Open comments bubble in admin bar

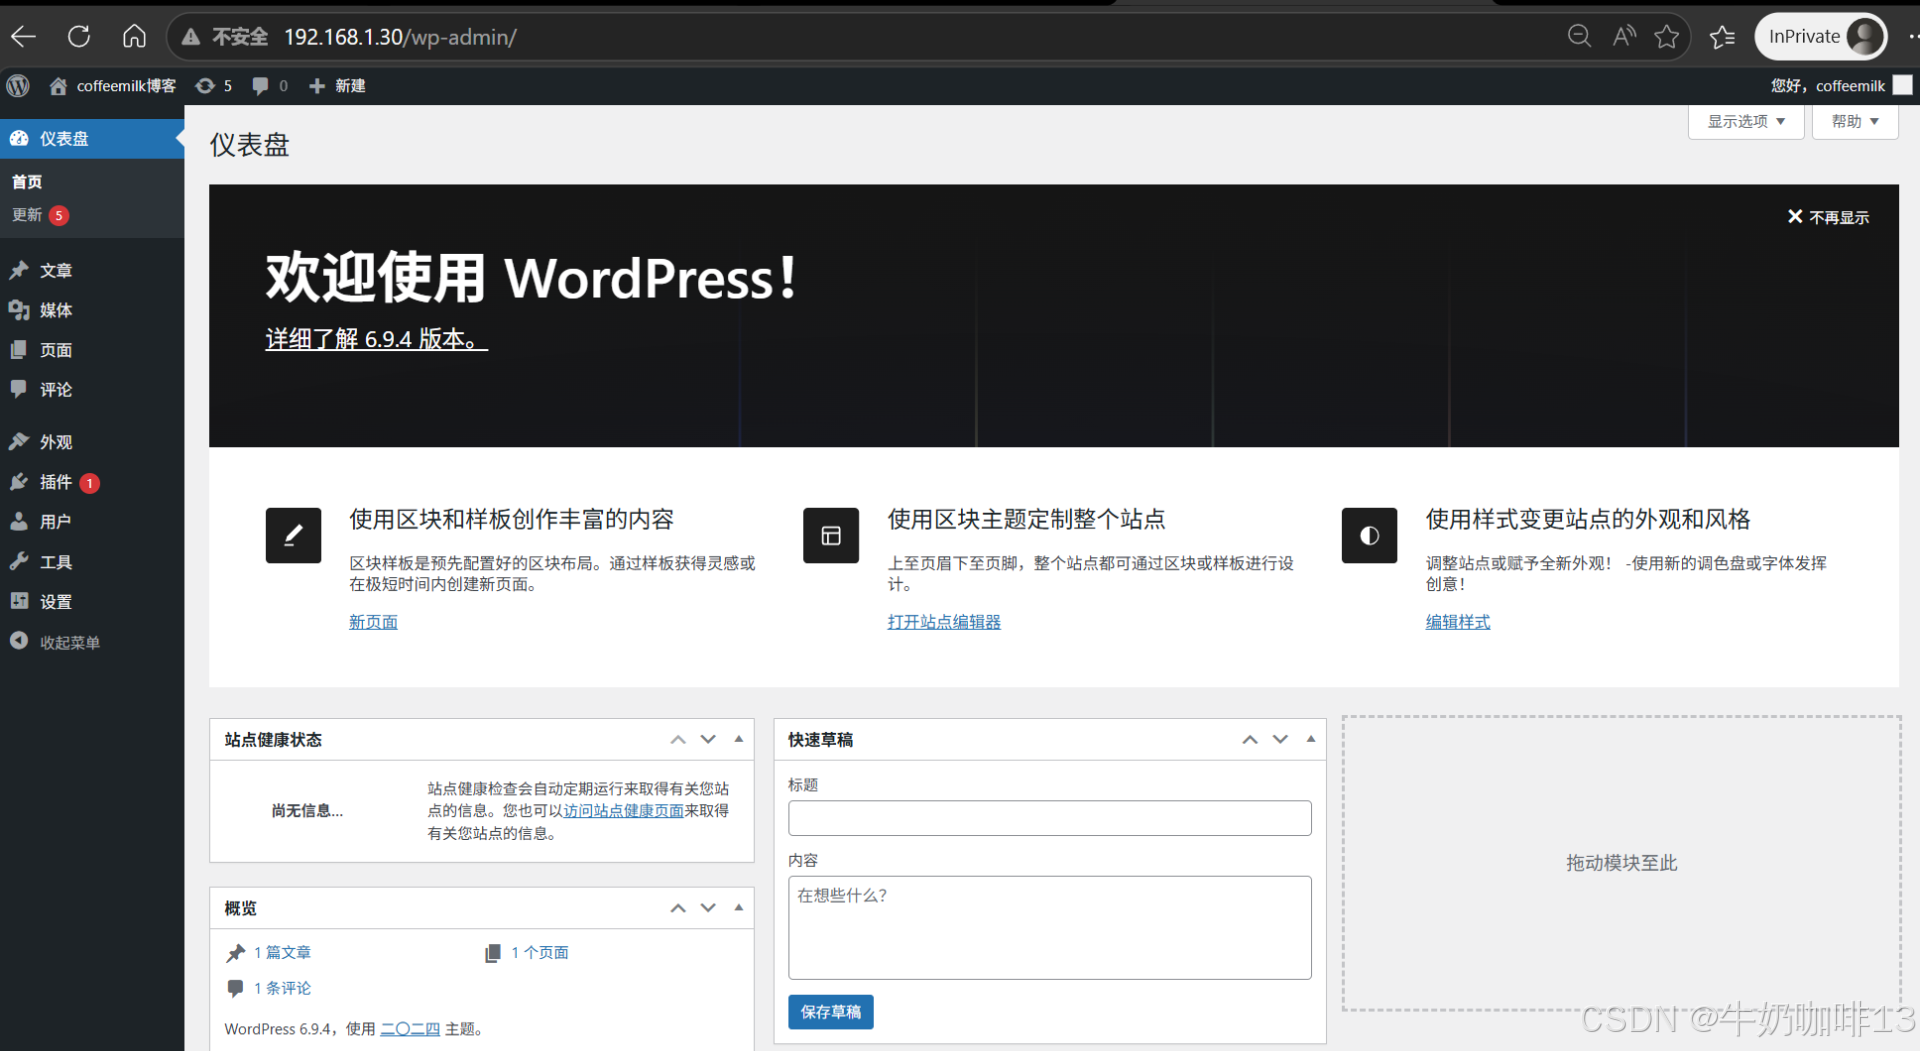[x=270, y=86]
